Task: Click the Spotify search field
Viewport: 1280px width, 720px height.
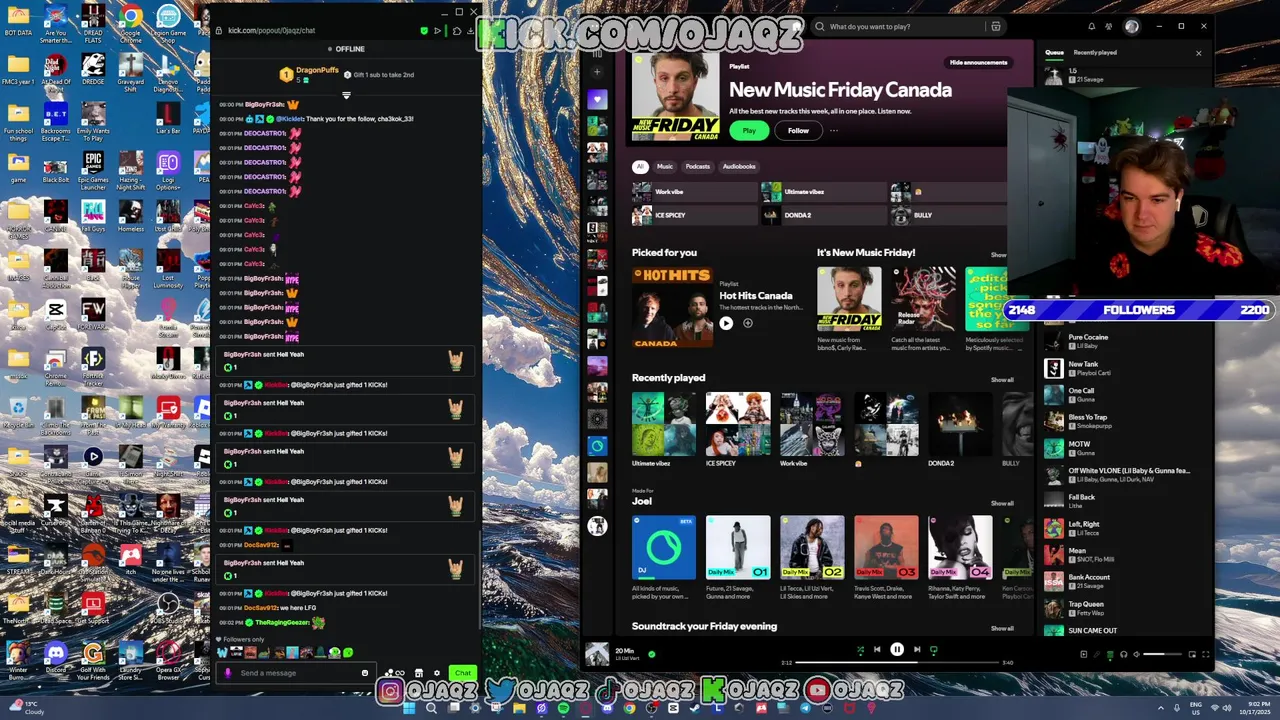Action: 900,27
